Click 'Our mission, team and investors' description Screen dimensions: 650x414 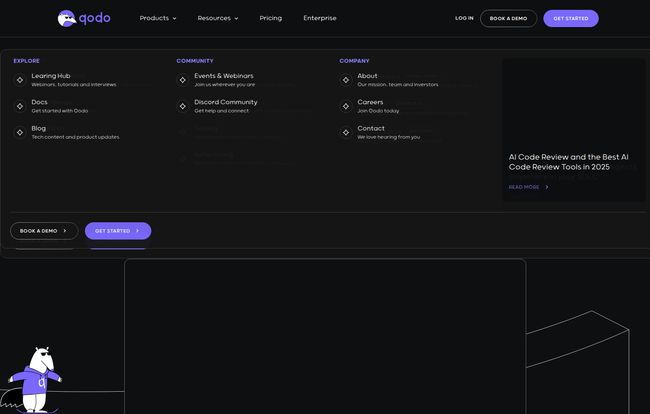[x=398, y=85]
